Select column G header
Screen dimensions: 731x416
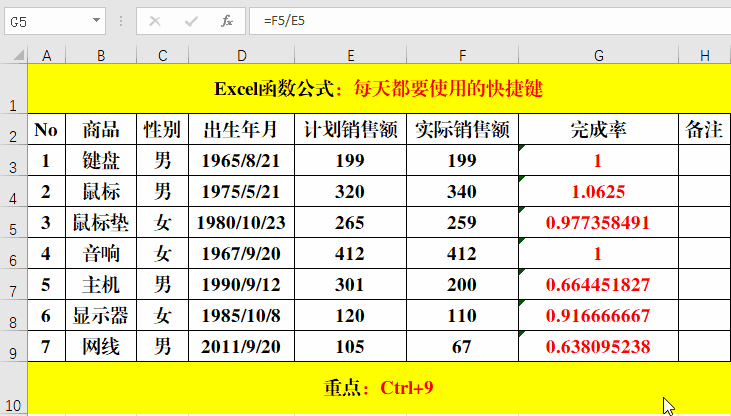[x=599, y=55]
